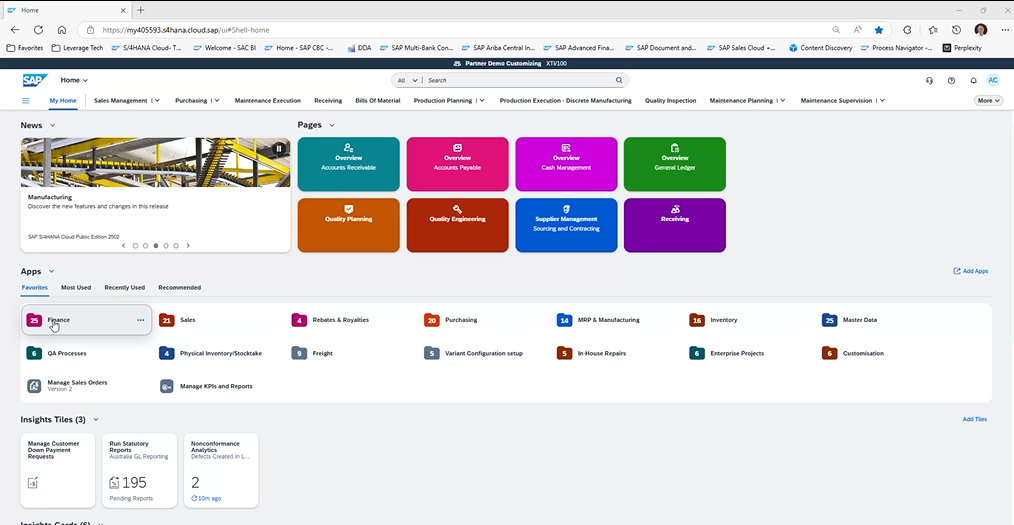Image resolution: width=1014 pixels, height=525 pixels.
Task: Reload the browser page
Action: pyautogui.click(x=38, y=30)
